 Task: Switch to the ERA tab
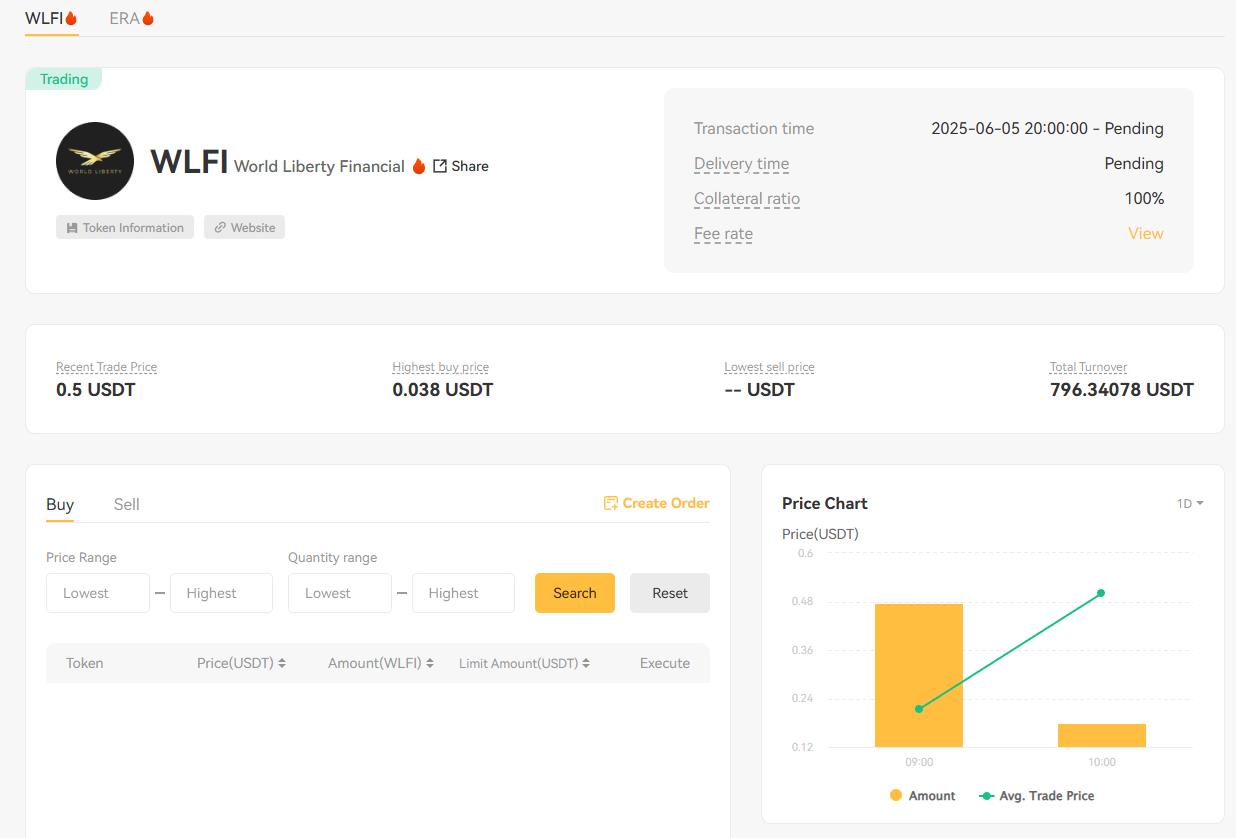(132, 18)
